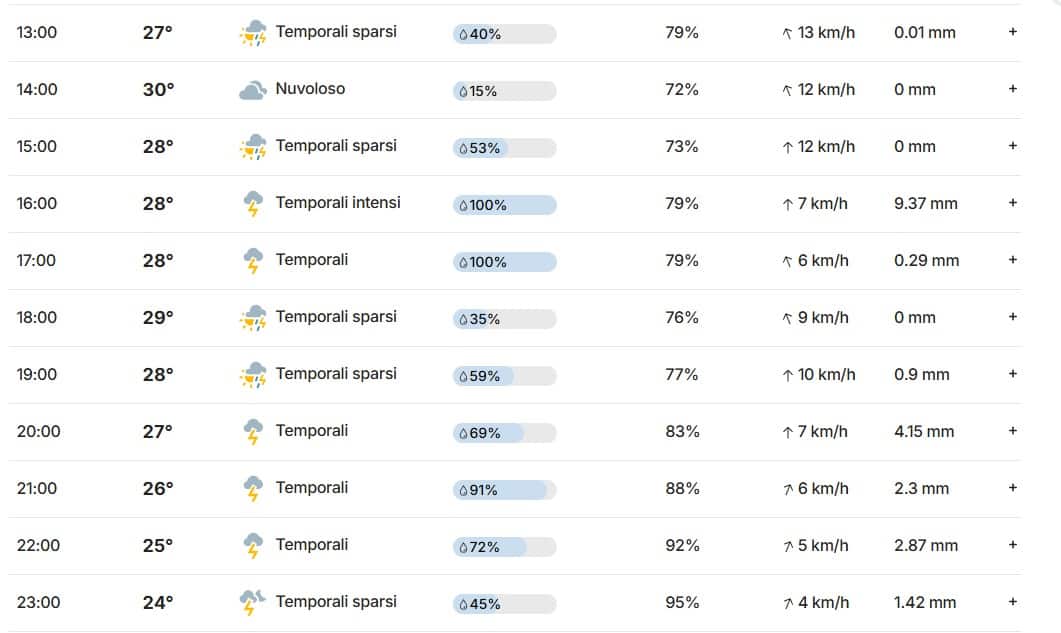Click the intense thunderstorm icon at 16:00
This screenshot has width=1061, height=633.
(x=253, y=204)
